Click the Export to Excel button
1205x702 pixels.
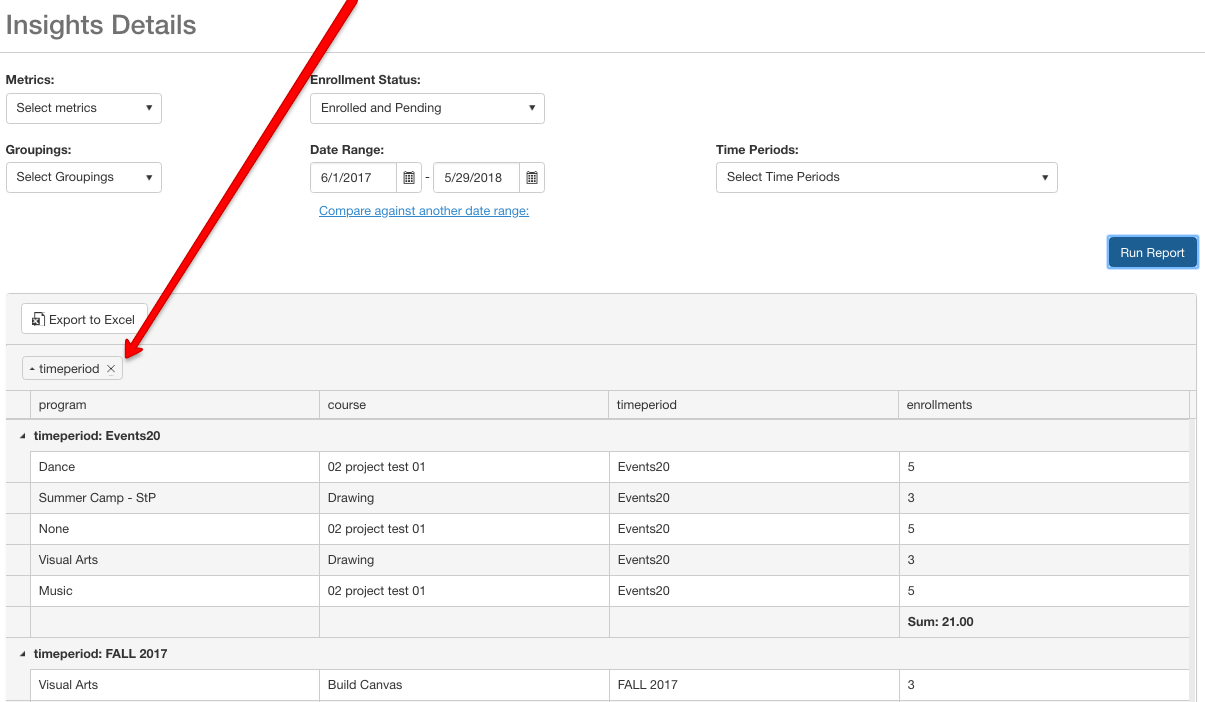pos(84,320)
